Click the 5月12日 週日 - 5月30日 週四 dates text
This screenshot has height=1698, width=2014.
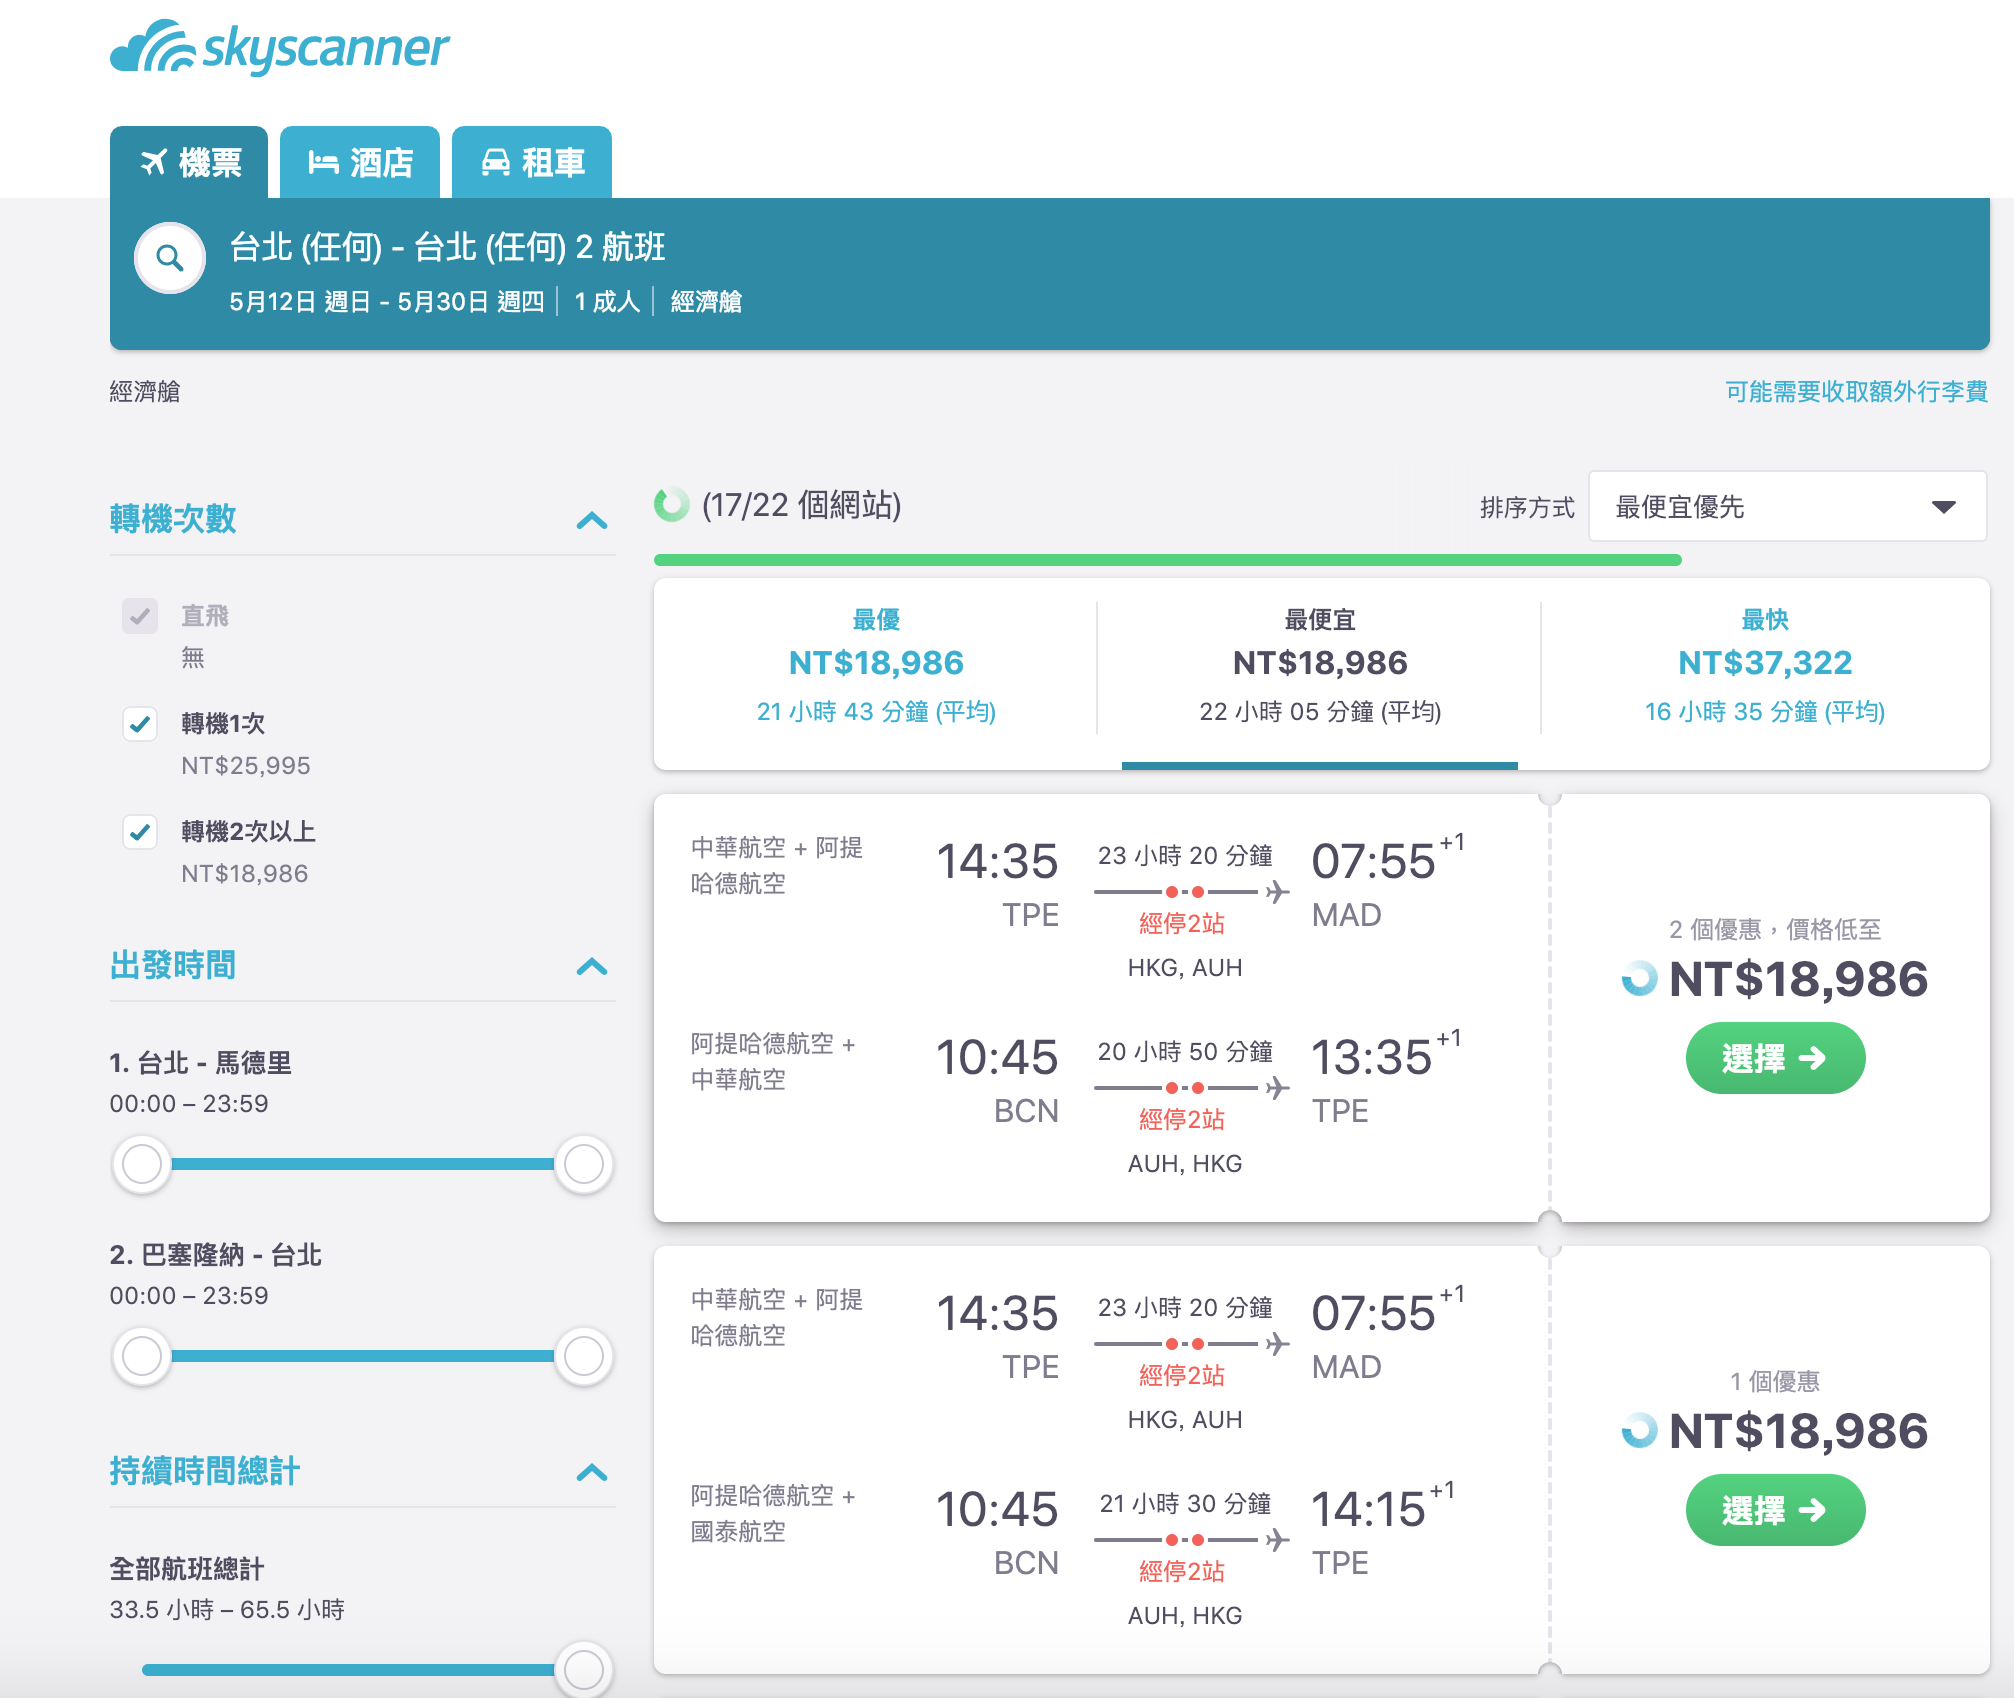(387, 302)
